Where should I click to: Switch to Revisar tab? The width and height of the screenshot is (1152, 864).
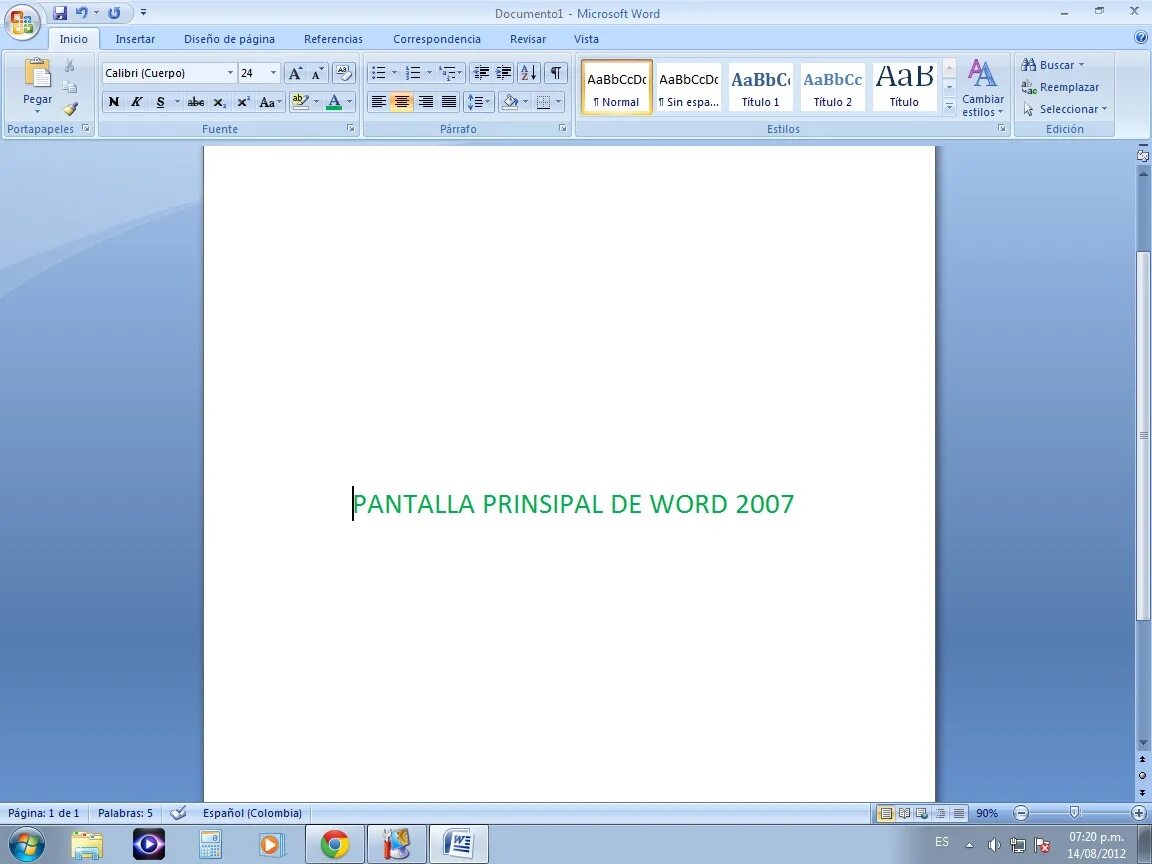pos(528,39)
